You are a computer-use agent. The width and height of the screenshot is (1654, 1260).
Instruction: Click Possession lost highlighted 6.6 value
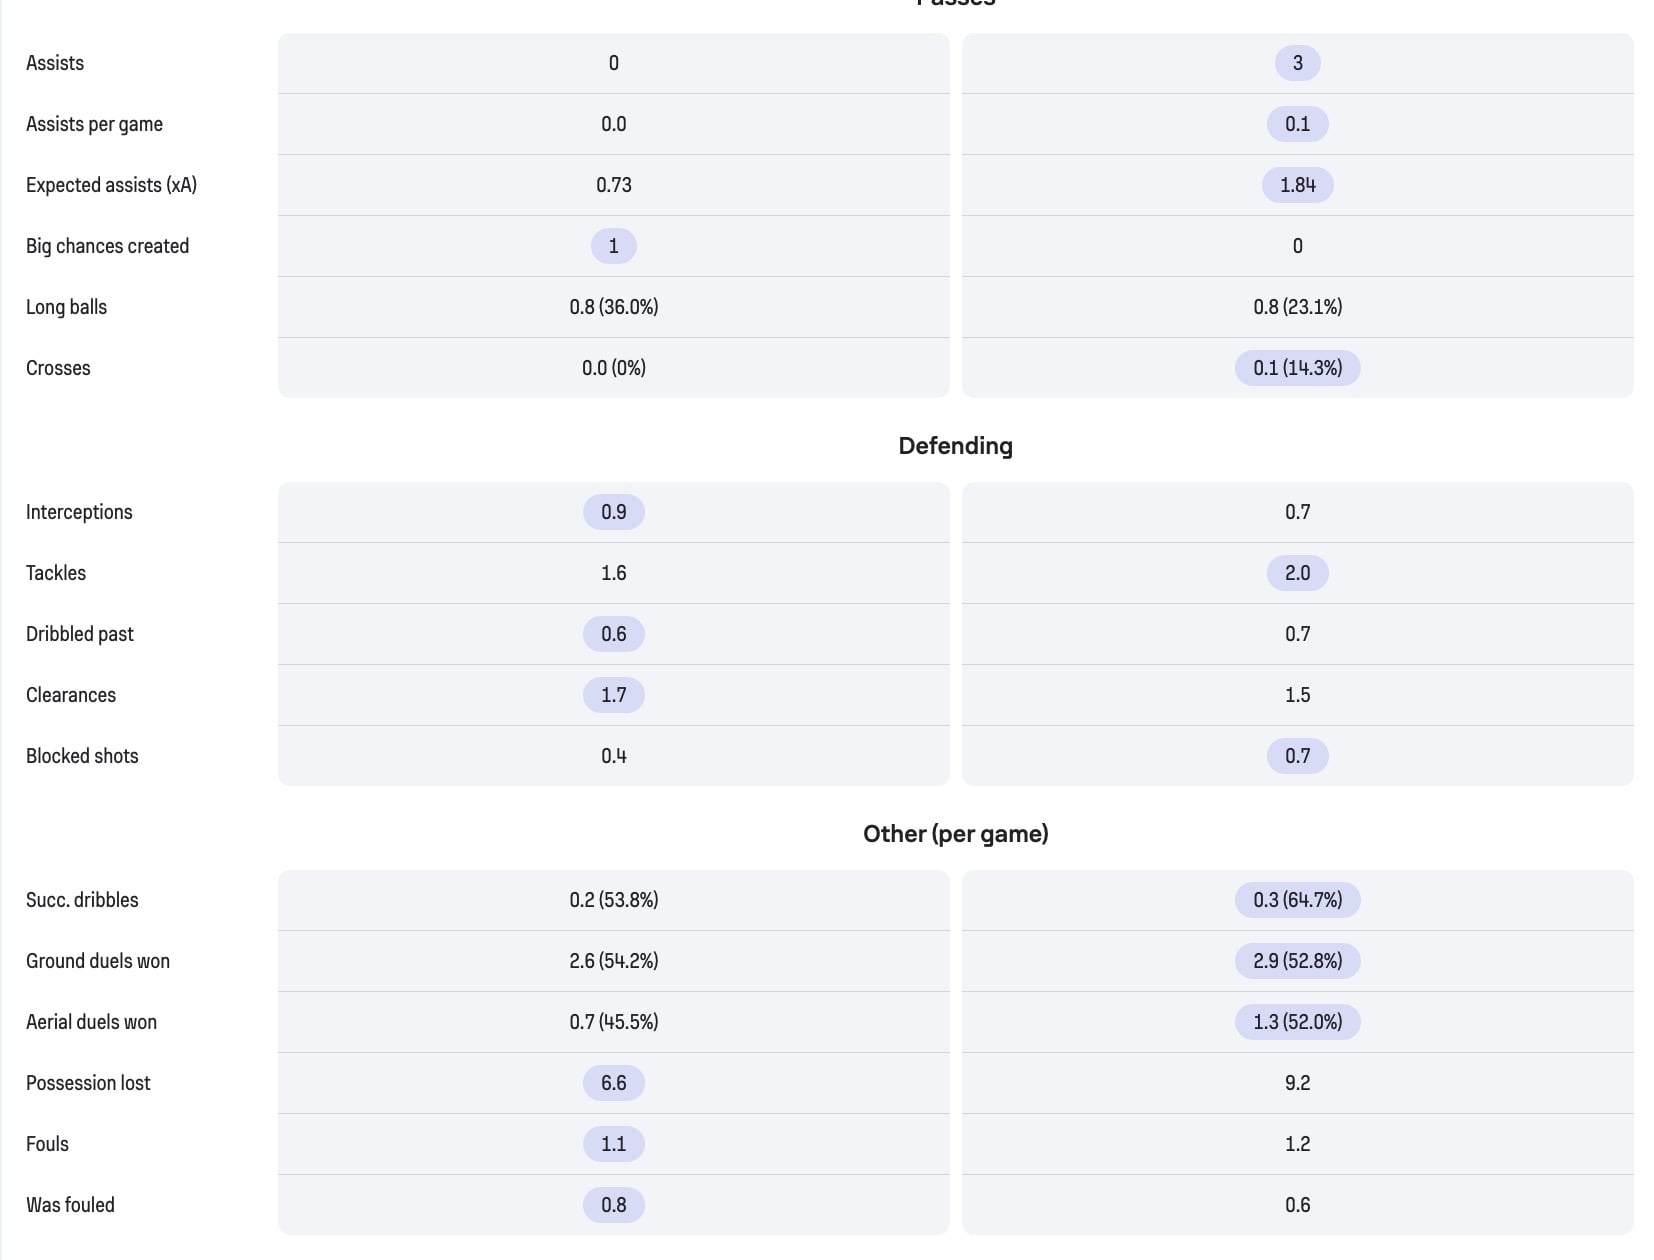(613, 1083)
